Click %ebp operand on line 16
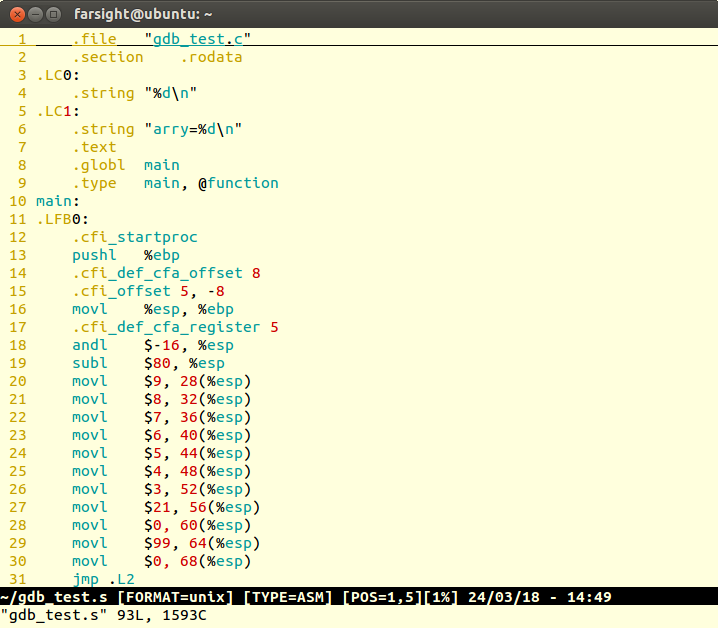 (x=216, y=309)
